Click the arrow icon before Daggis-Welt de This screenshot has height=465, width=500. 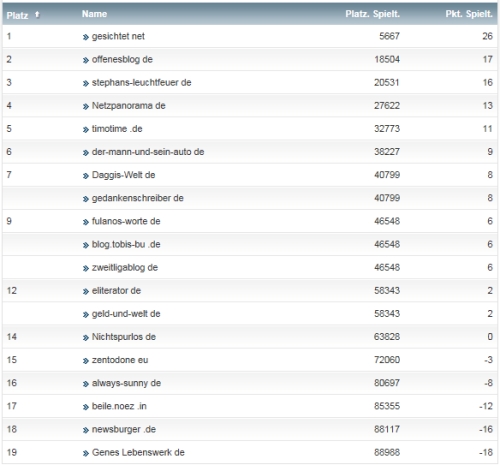click(86, 176)
